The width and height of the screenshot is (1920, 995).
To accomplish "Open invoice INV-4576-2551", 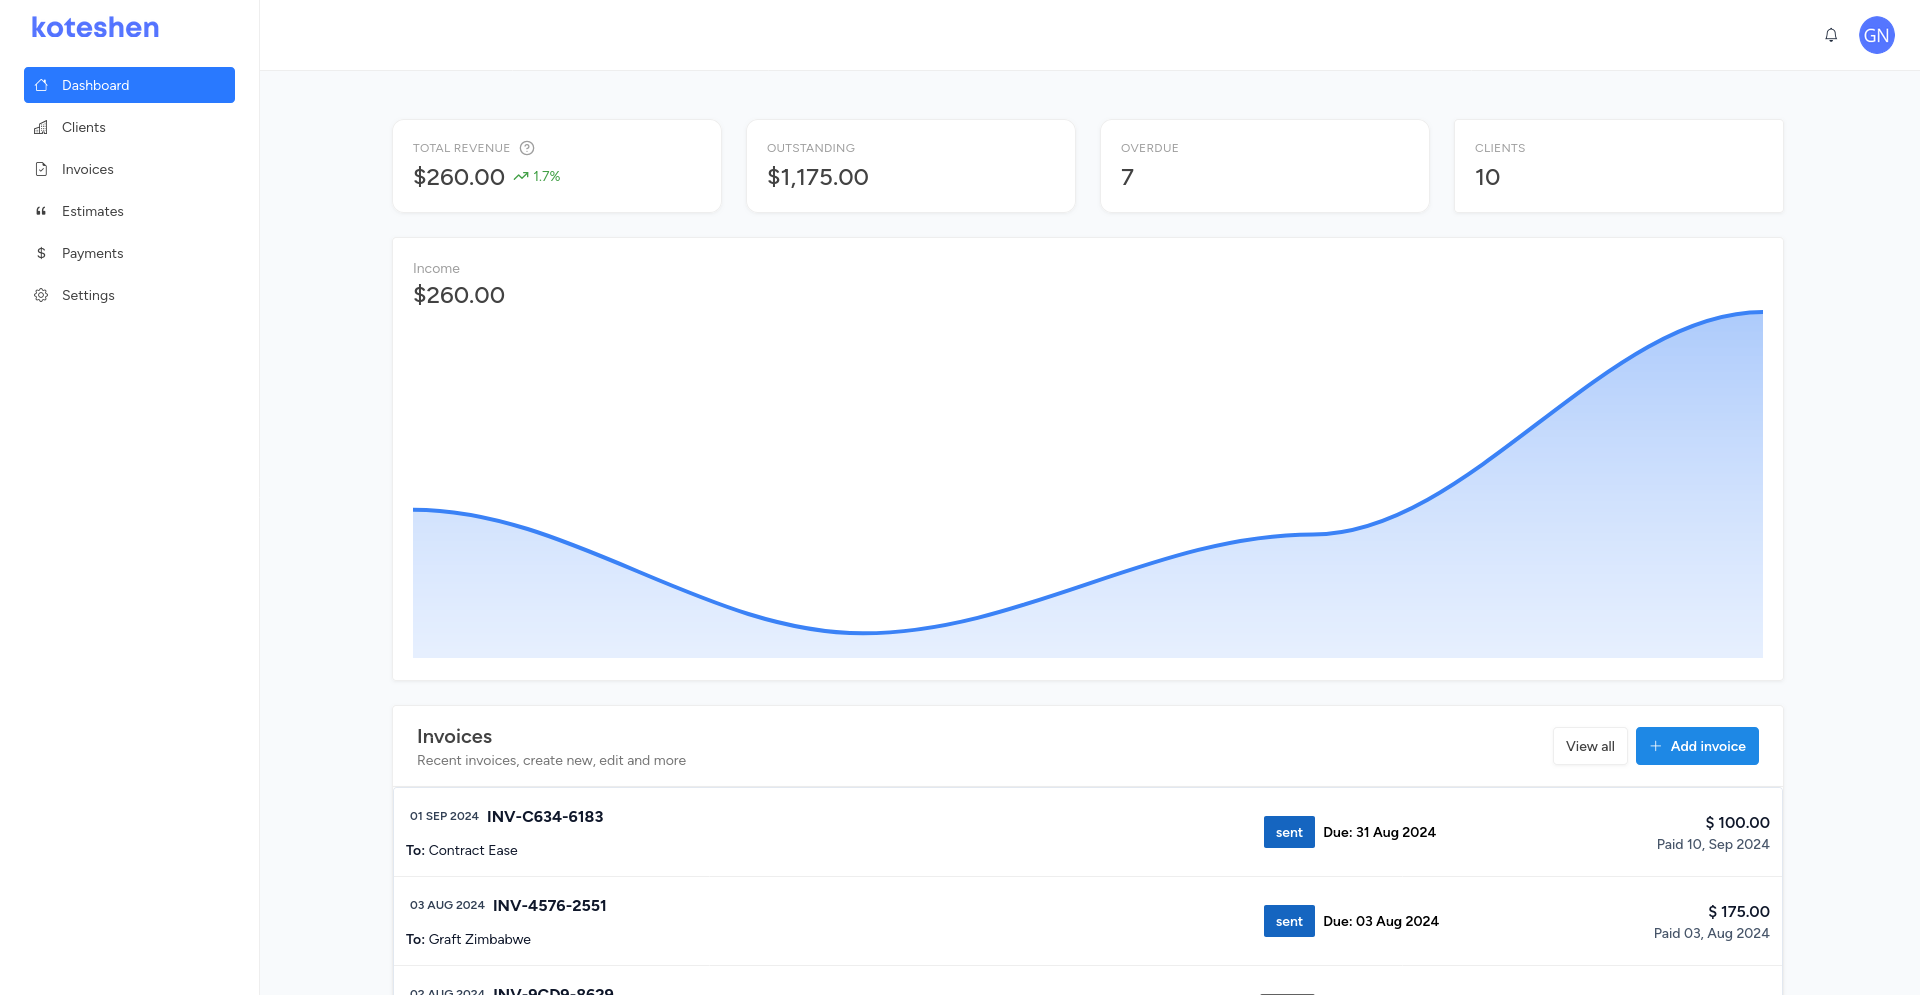I will coord(549,906).
